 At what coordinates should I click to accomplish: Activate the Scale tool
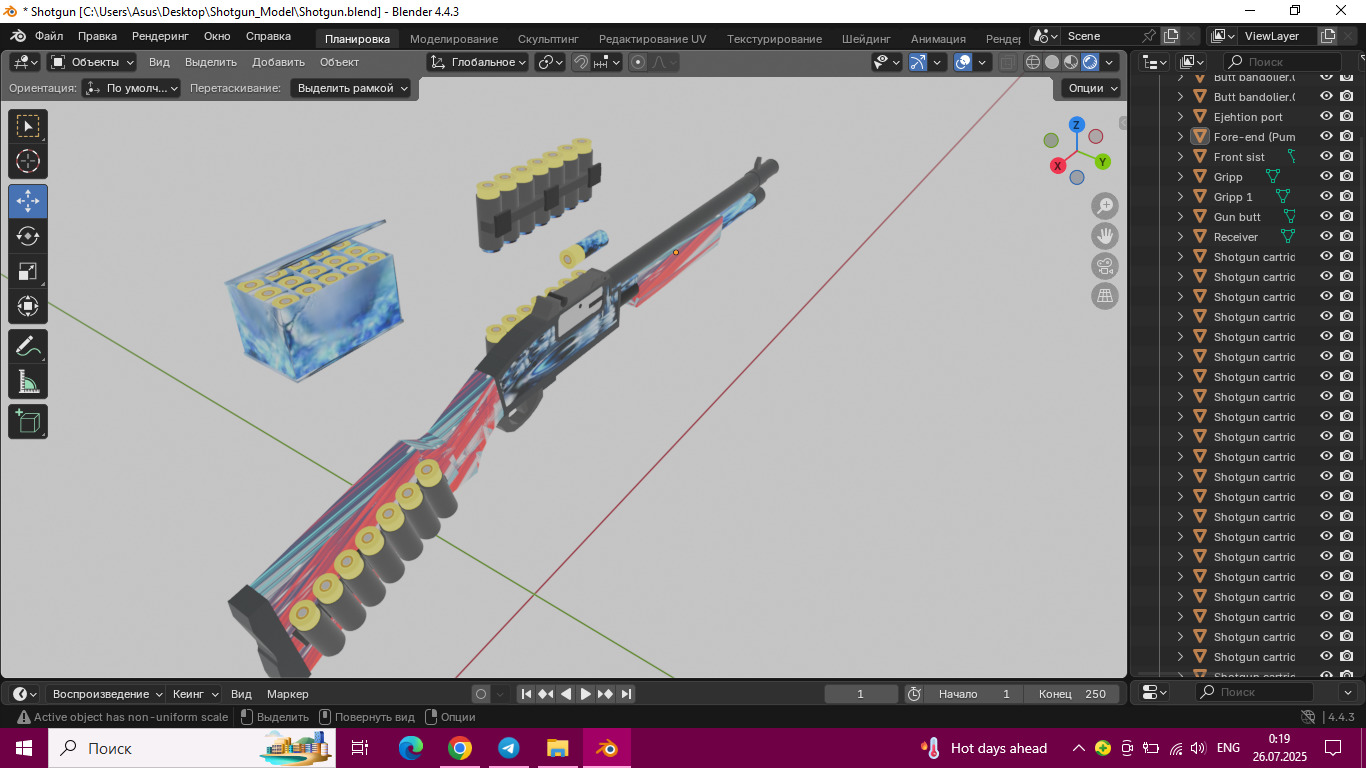(28, 271)
